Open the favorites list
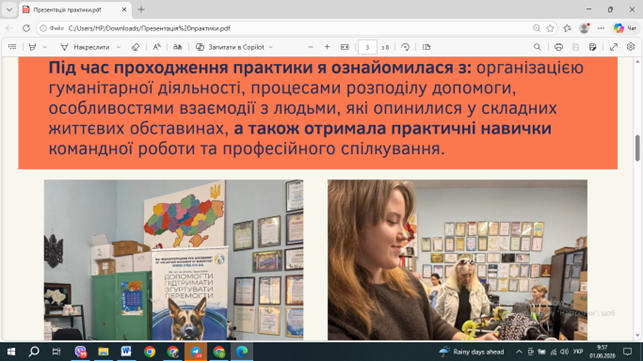The height and width of the screenshot is (361, 643). click(x=567, y=28)
